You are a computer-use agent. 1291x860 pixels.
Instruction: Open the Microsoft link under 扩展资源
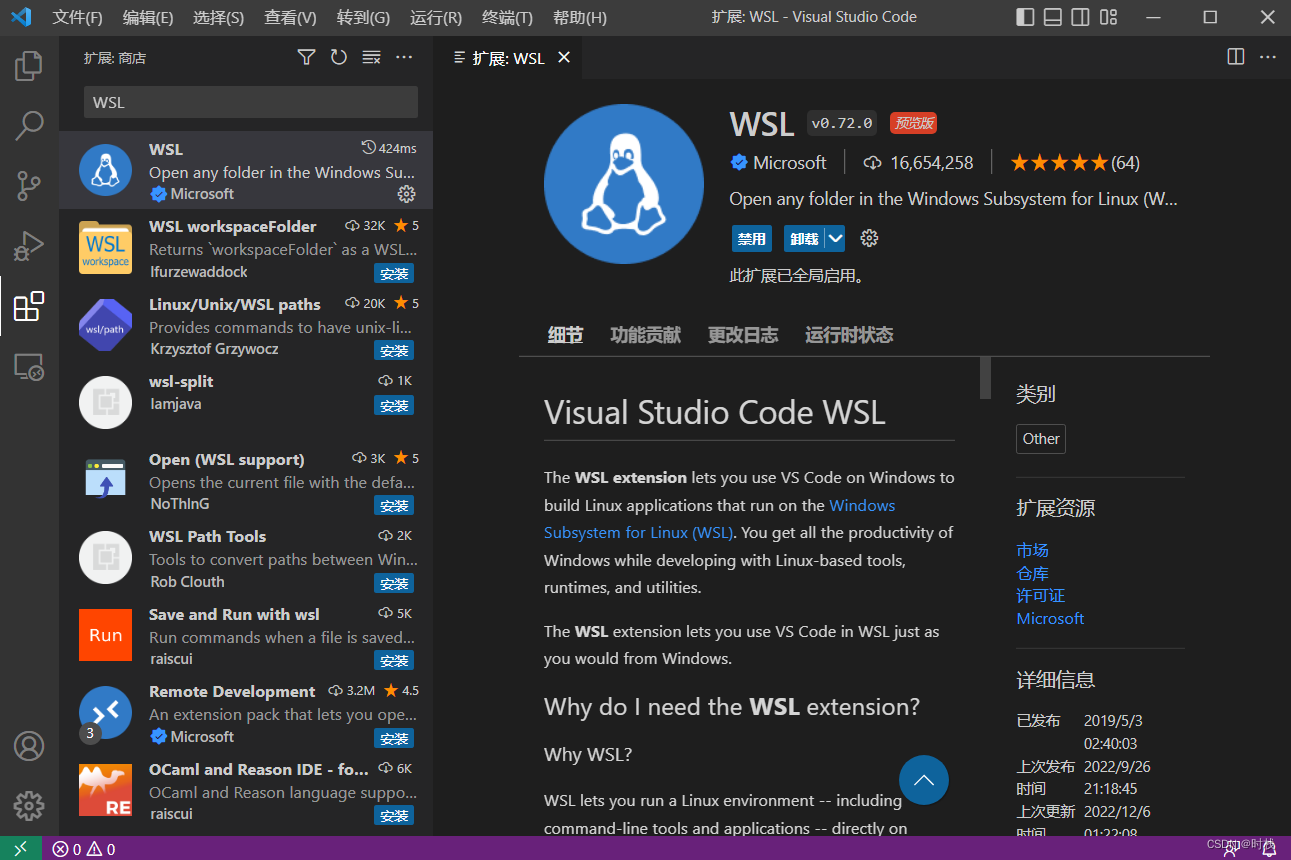click(1050, 619)
